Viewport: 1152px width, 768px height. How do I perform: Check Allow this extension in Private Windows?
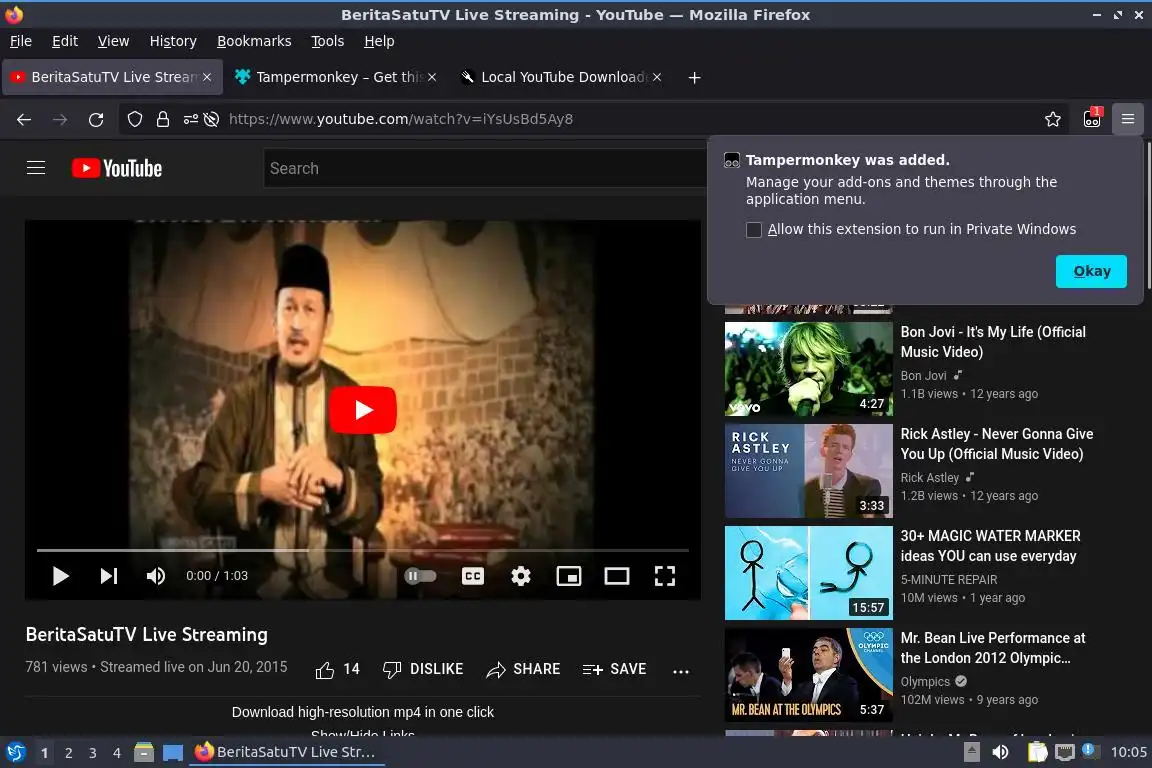[754, 230]
